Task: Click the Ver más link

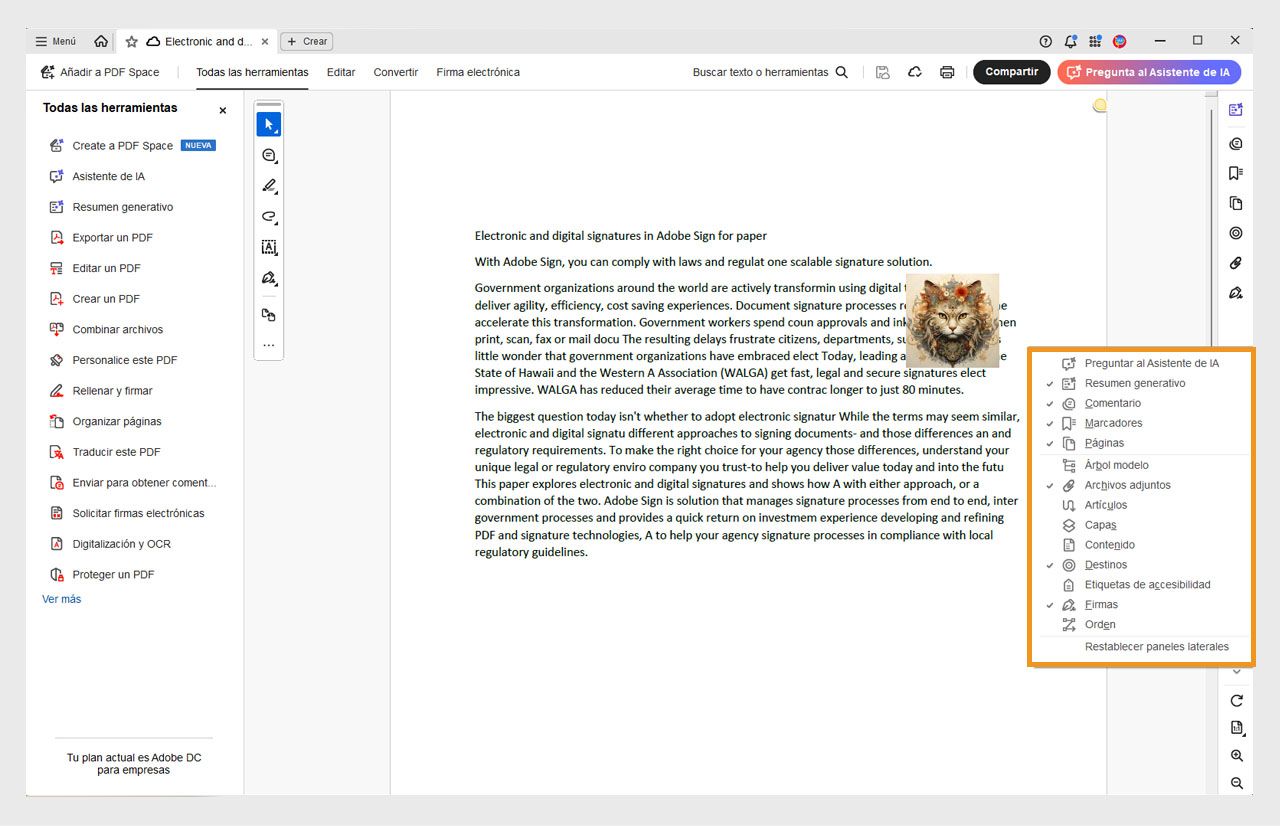Action: [x=63, y=598]
